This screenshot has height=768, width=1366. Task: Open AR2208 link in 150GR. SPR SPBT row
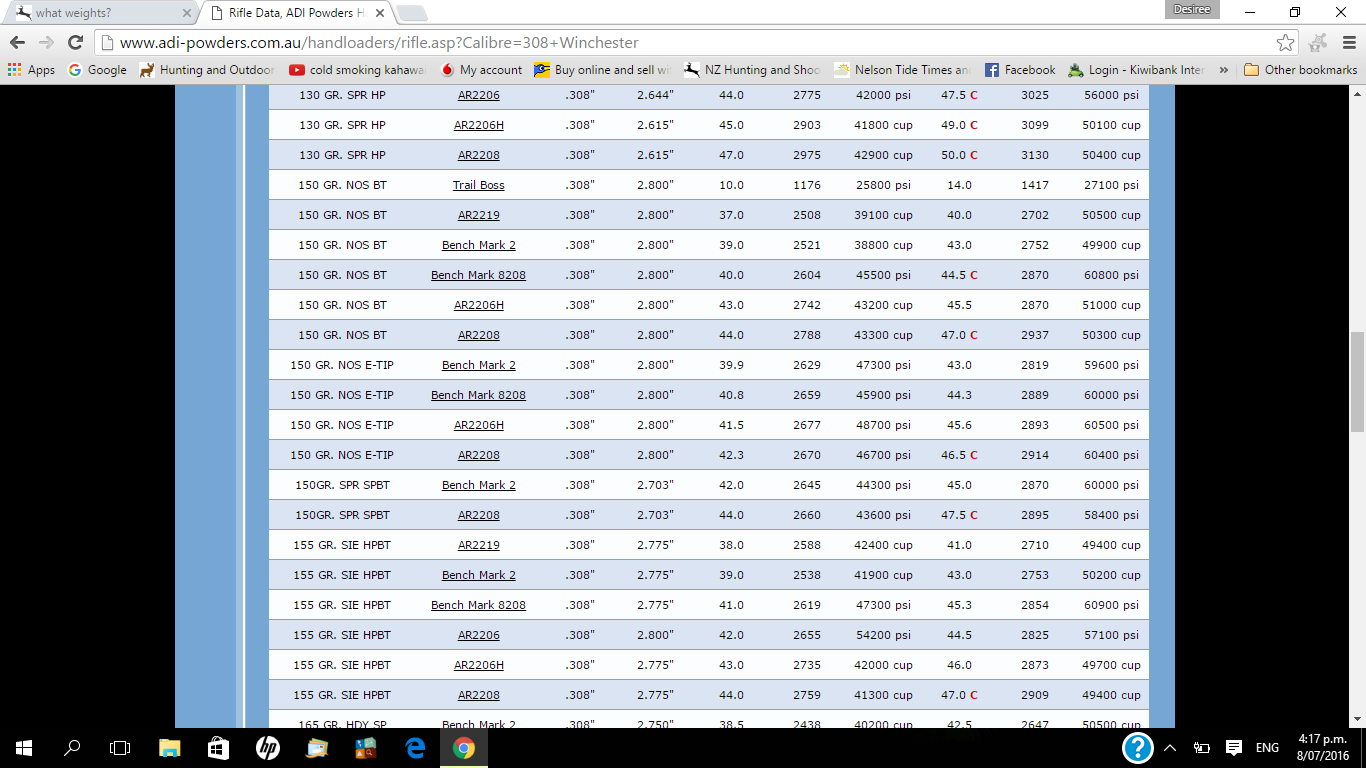pyautogui.click(x=478, y=515)
